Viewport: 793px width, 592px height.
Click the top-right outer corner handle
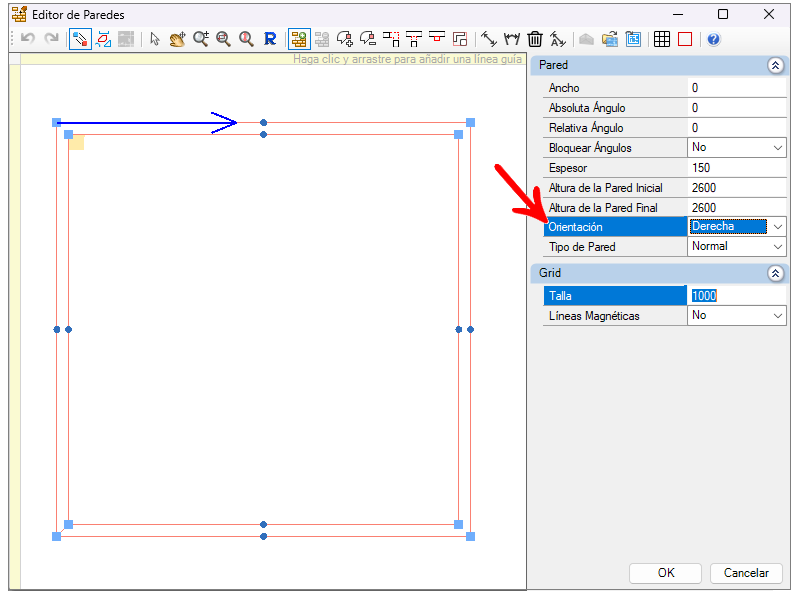click(470, 122)
